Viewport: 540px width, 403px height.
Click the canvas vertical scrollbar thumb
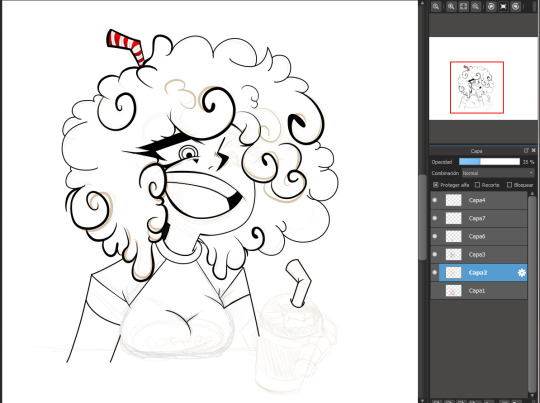click(x=423, y=217)
